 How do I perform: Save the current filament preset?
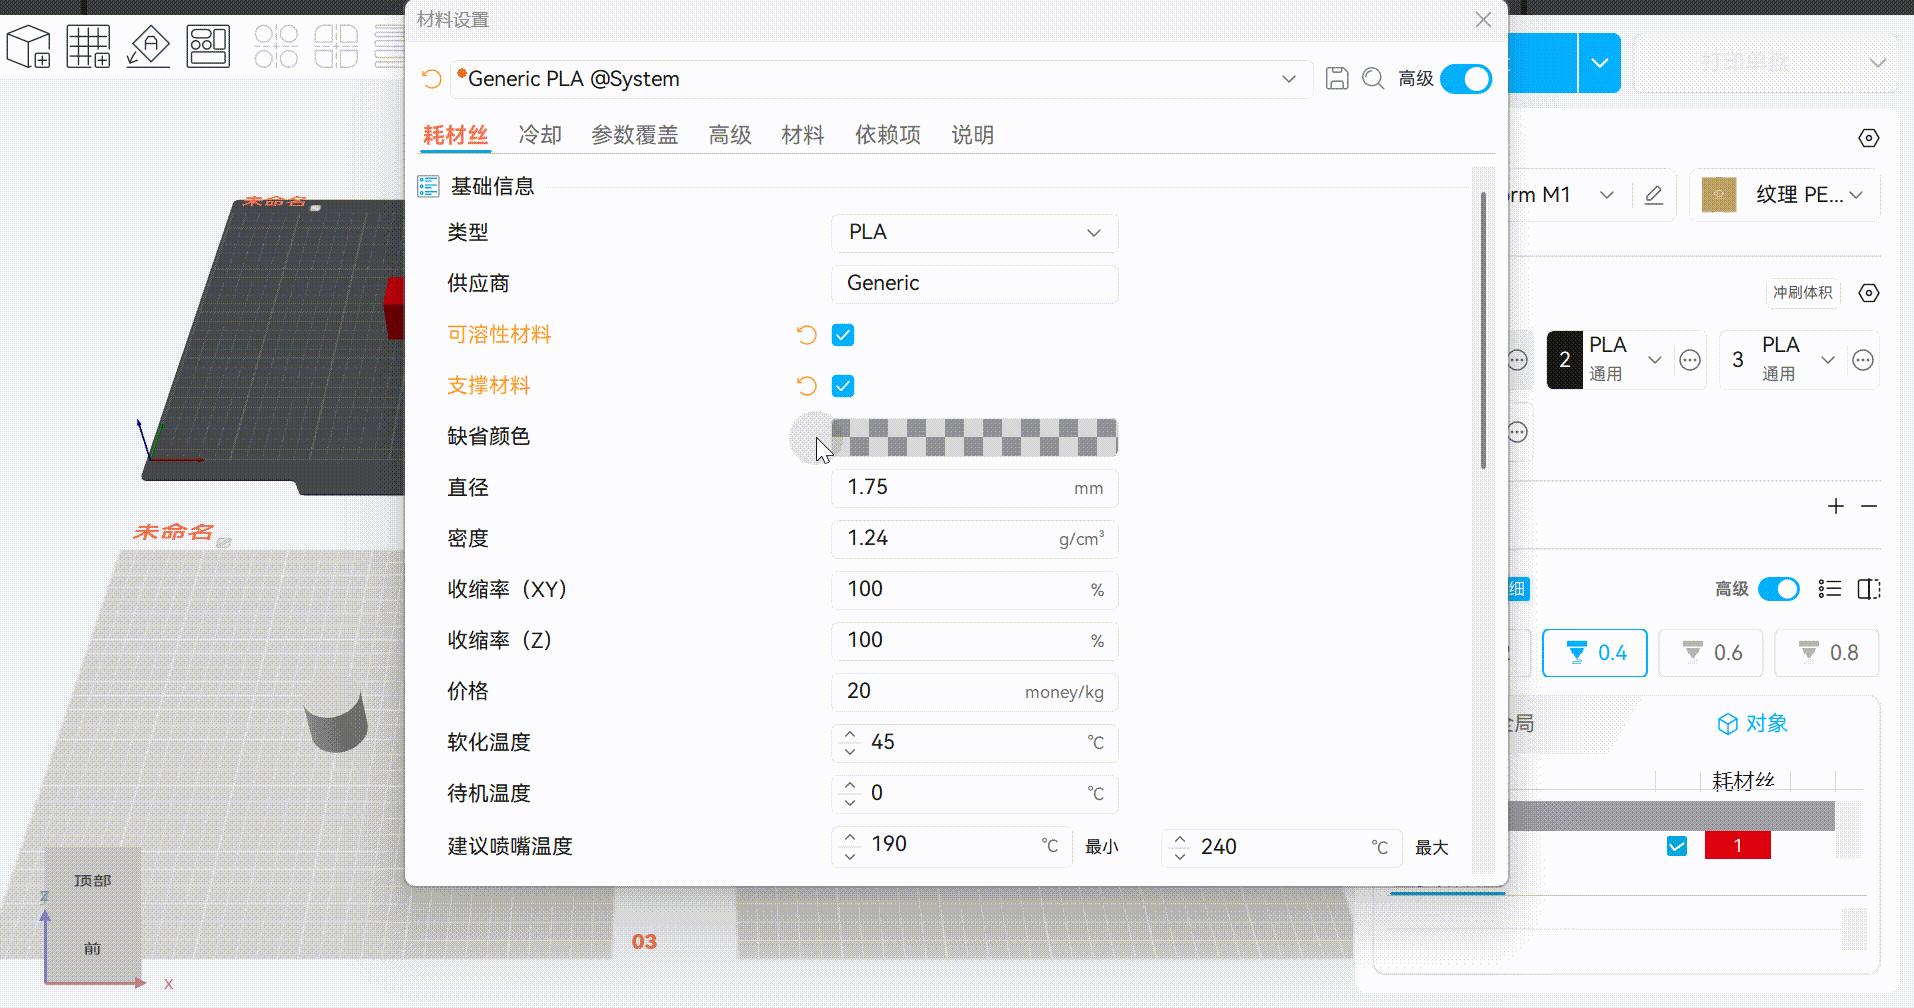coord(1337,79)
